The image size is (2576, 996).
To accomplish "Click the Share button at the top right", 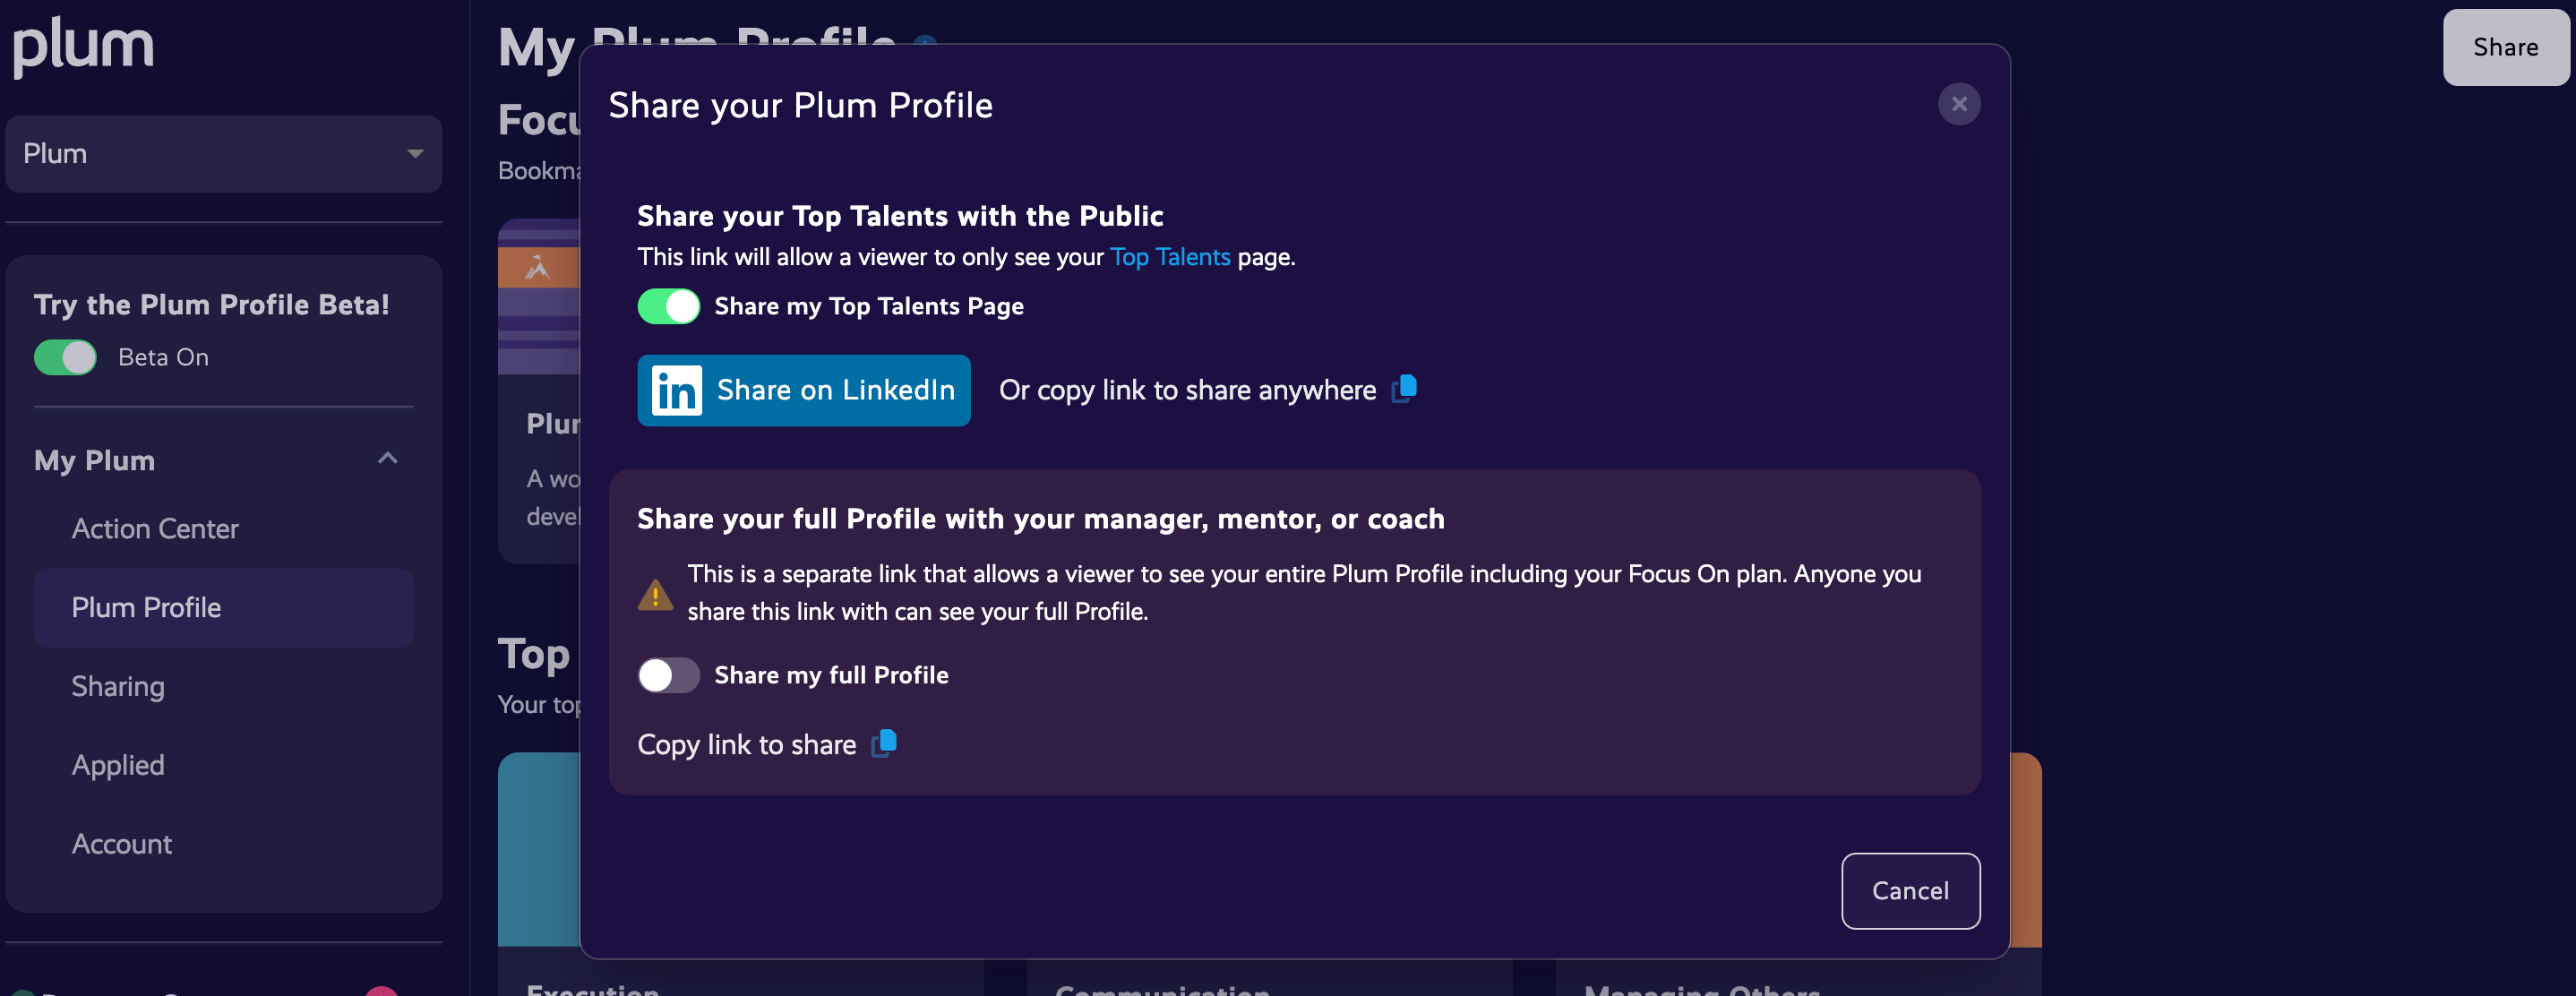I will tap(2505, 46).
